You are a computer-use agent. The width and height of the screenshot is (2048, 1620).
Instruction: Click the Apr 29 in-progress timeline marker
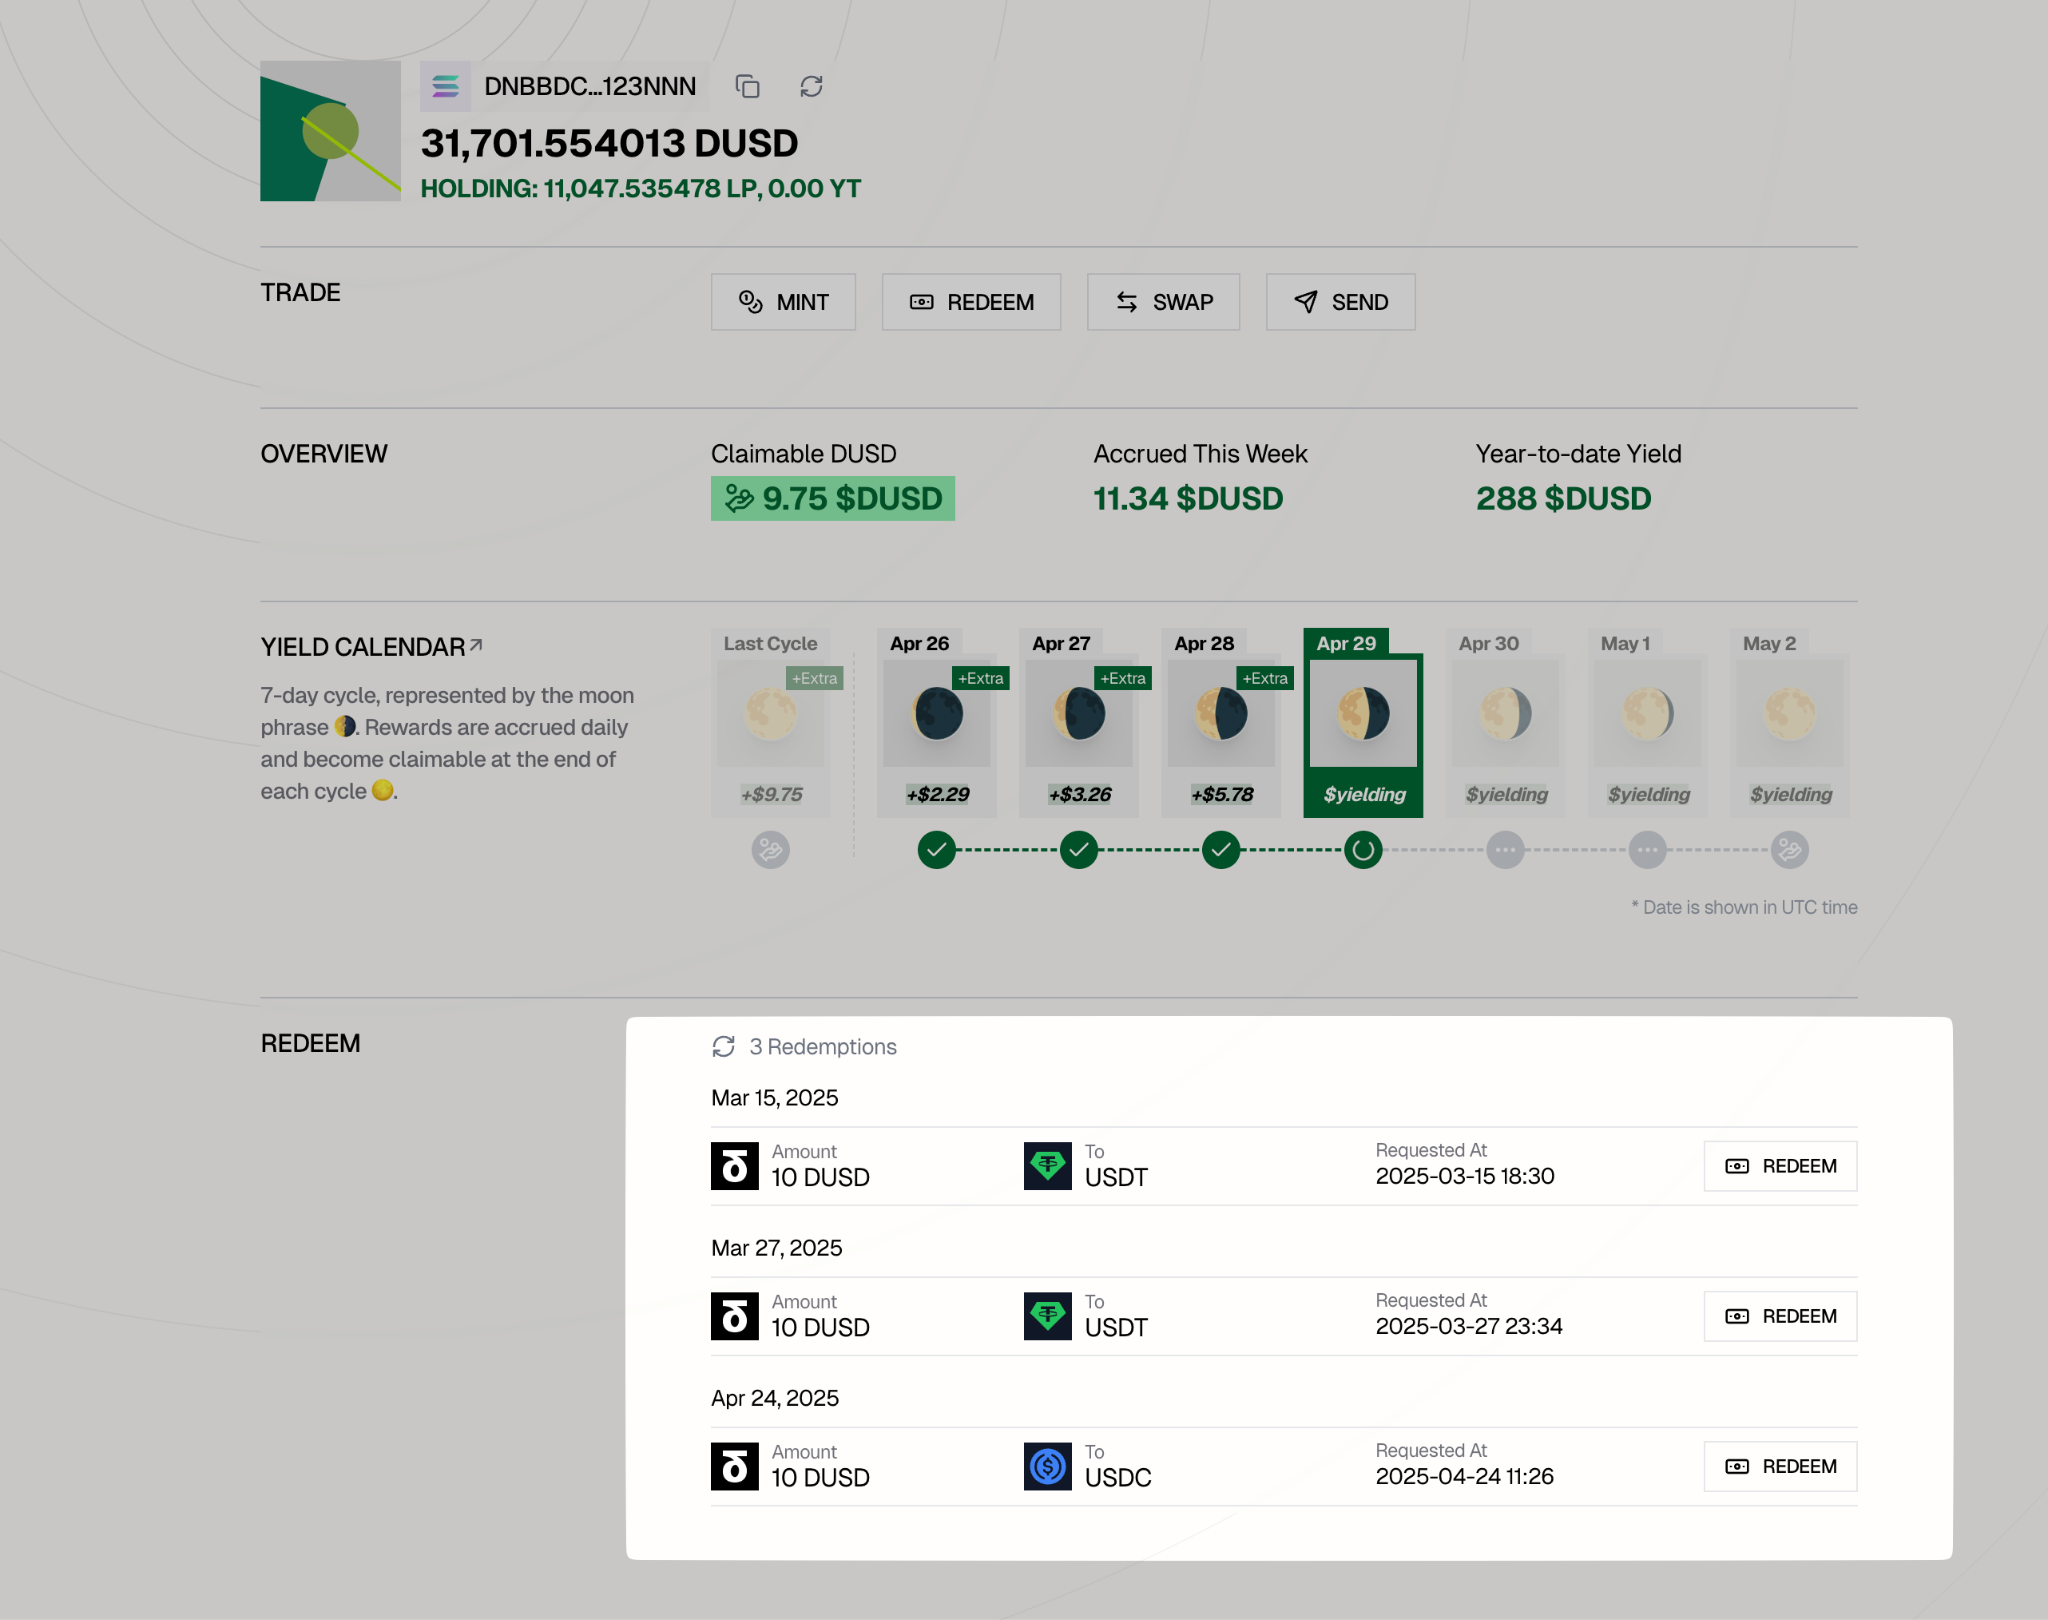(x=1363, y=850)
